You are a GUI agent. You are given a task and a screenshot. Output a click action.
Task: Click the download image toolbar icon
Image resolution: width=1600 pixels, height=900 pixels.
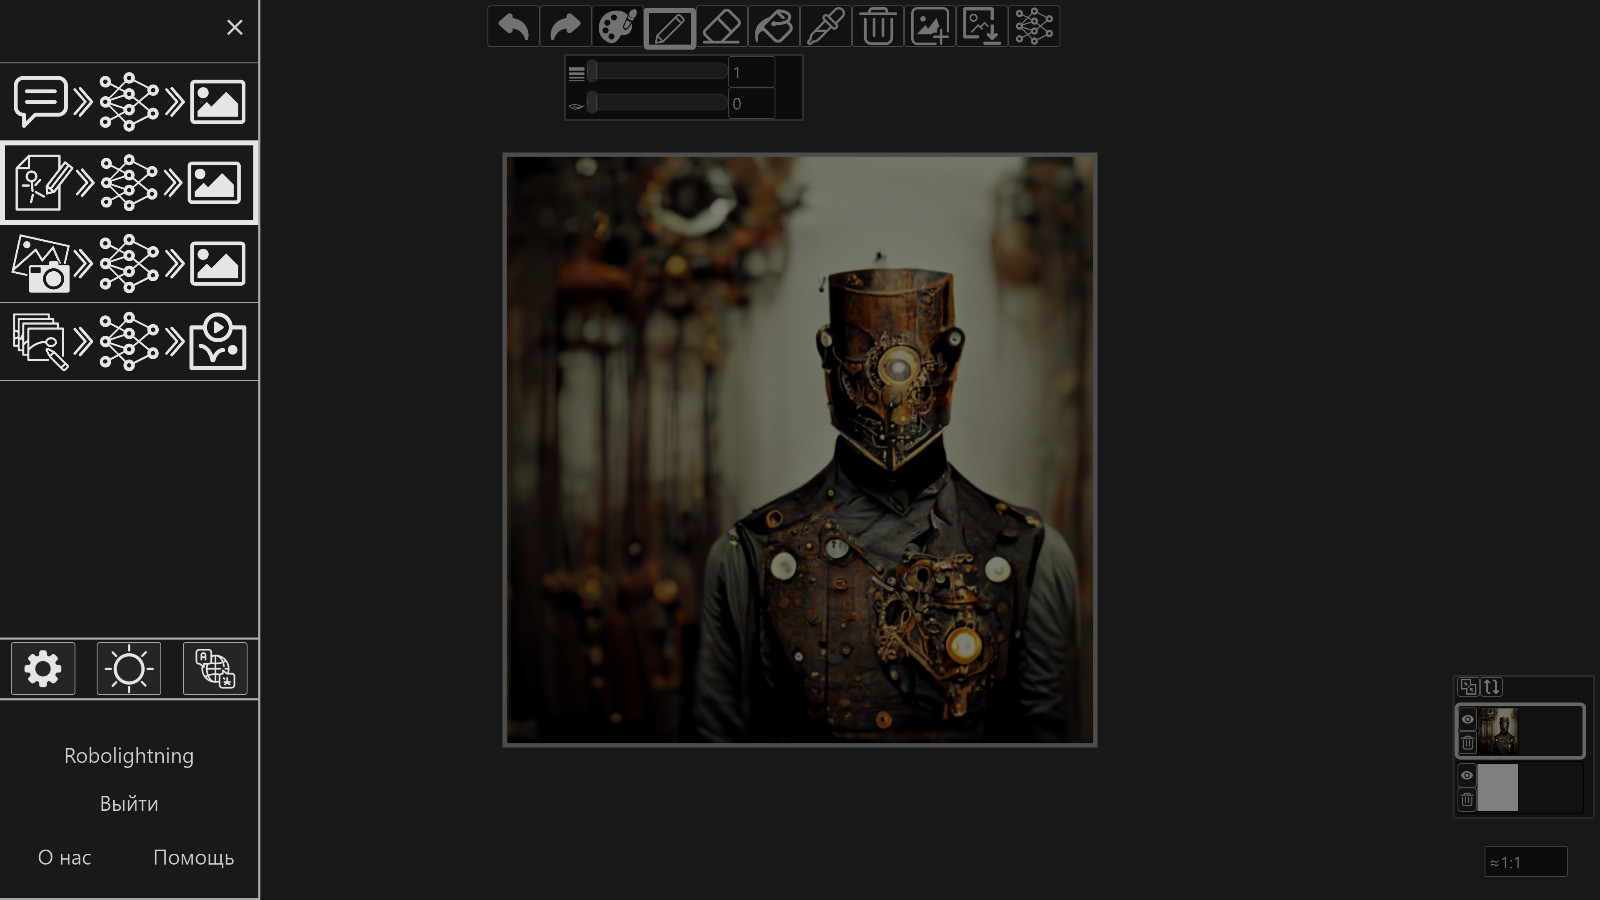tap(982, 26)
